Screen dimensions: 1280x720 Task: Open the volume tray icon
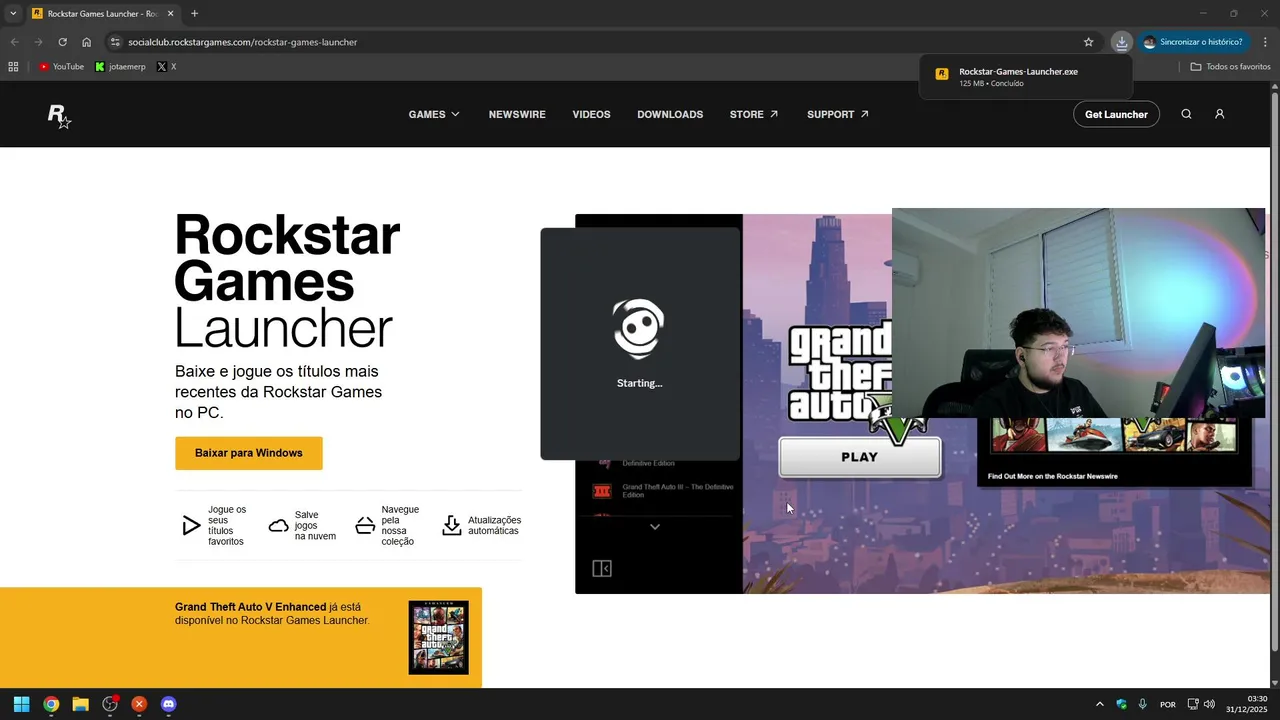coord(1209,704)
